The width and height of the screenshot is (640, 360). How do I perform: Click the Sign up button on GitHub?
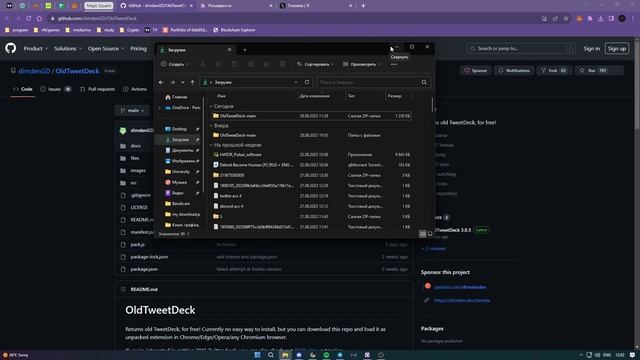pyautogui.click(x=617, y=49)
